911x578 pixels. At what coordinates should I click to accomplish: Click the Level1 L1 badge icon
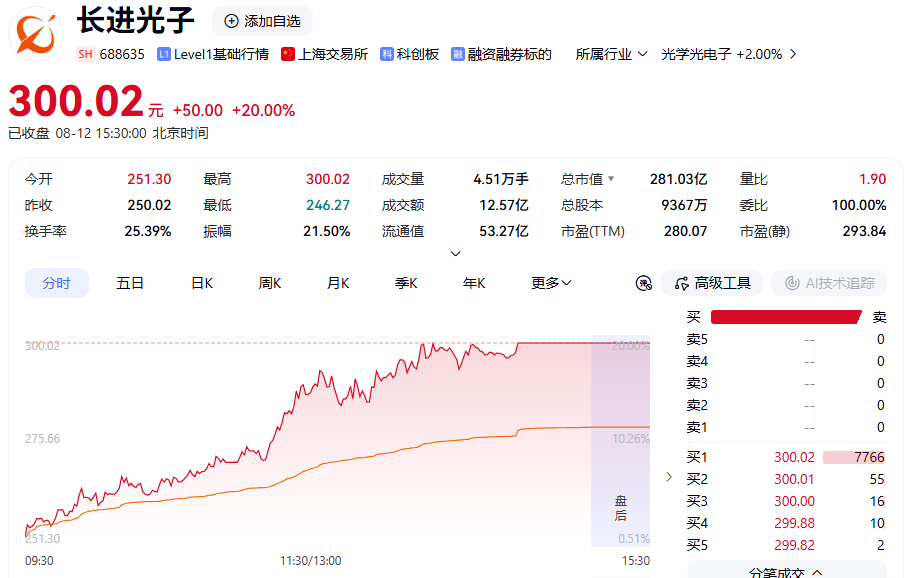coord(164,54)
